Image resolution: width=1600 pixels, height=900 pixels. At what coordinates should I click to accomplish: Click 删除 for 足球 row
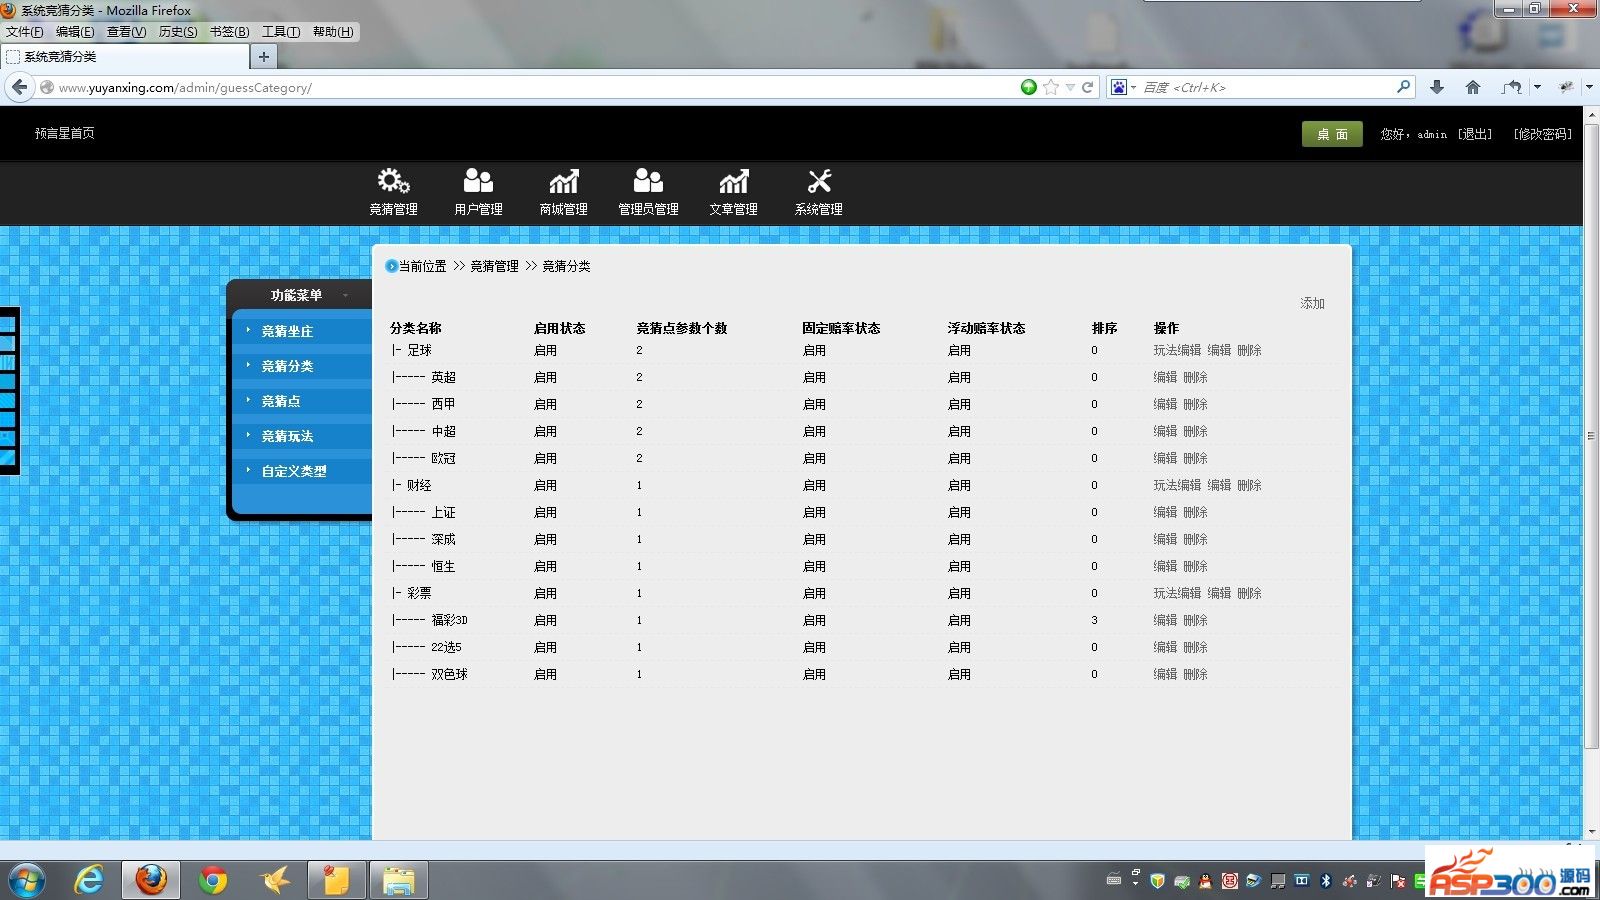coord(1249,350)
